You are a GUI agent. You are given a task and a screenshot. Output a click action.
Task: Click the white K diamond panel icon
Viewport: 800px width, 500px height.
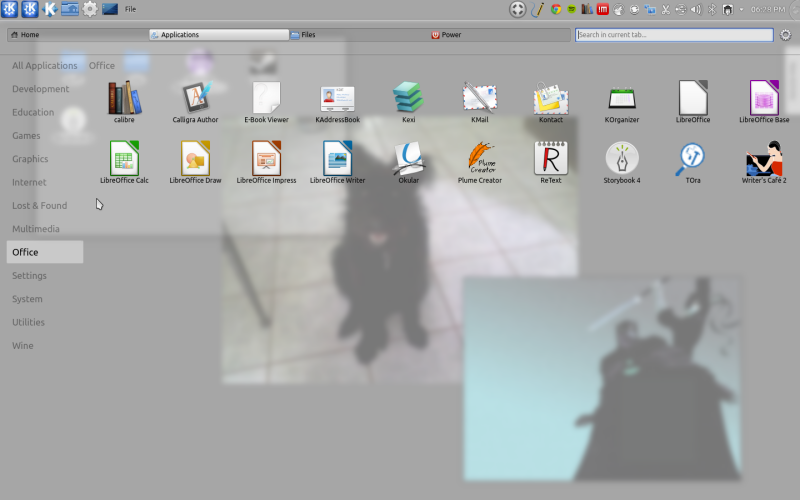coord(49,9)
